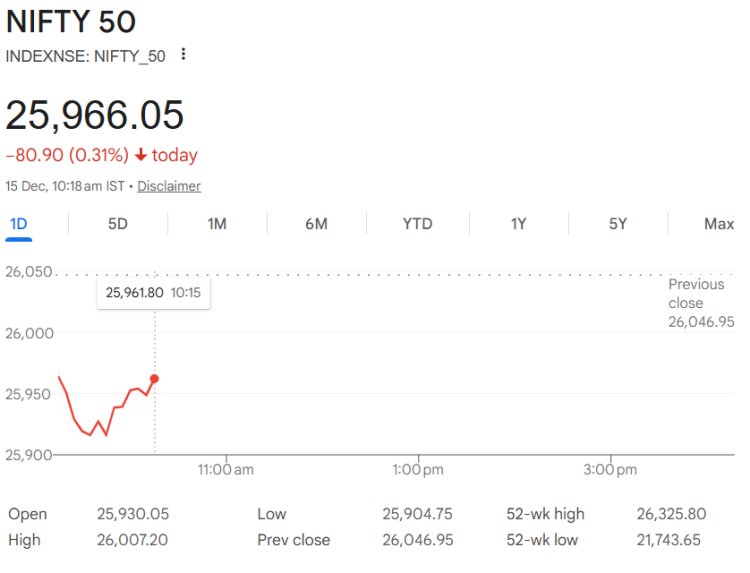Viewport: 750px width, 573px height.
Task: Click the 25,966.05 current price
Action: [x=95, y=115]
